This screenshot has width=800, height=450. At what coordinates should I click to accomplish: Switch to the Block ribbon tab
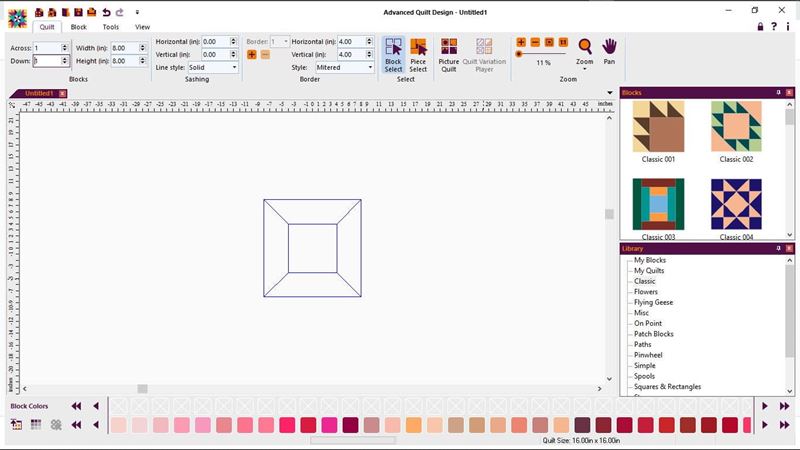[x=78, y=27]
